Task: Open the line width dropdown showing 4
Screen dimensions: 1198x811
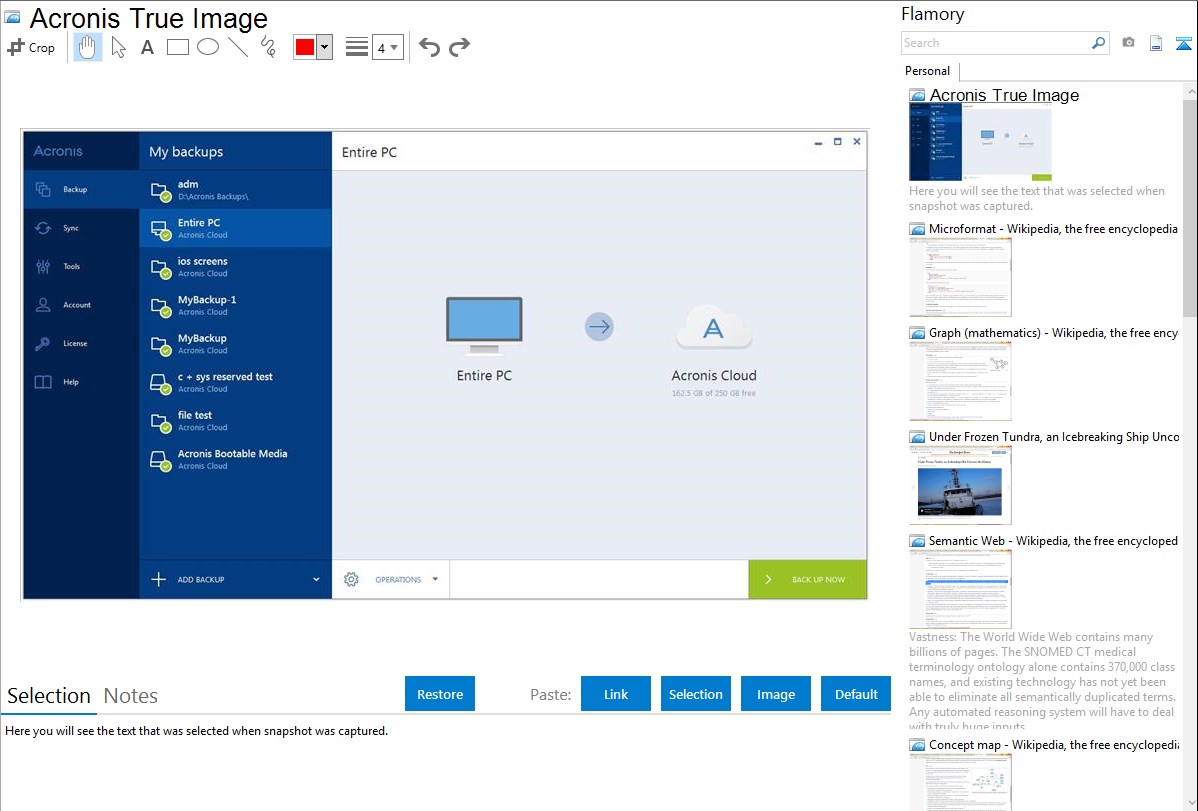Action: point(388,47)
